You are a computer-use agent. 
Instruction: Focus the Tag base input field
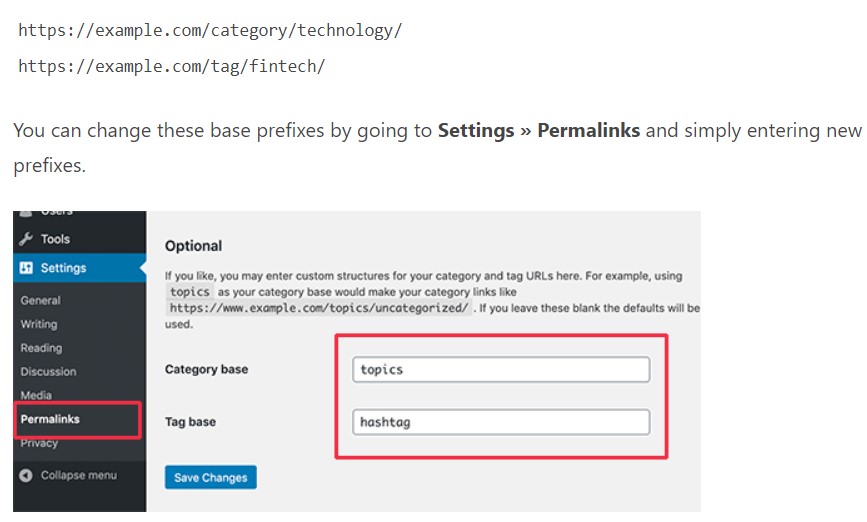501,422
